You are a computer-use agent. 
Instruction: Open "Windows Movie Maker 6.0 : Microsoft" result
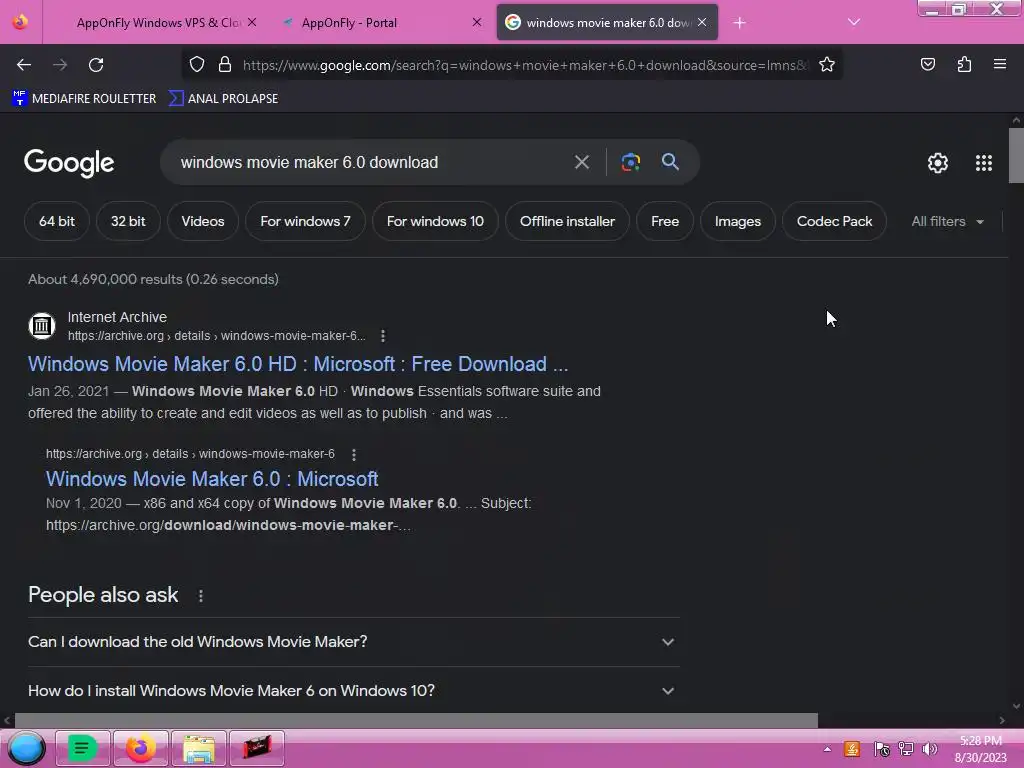212,479
